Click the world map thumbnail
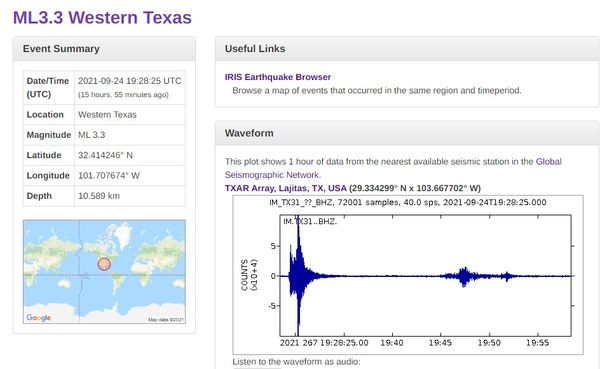 (104, 271)
